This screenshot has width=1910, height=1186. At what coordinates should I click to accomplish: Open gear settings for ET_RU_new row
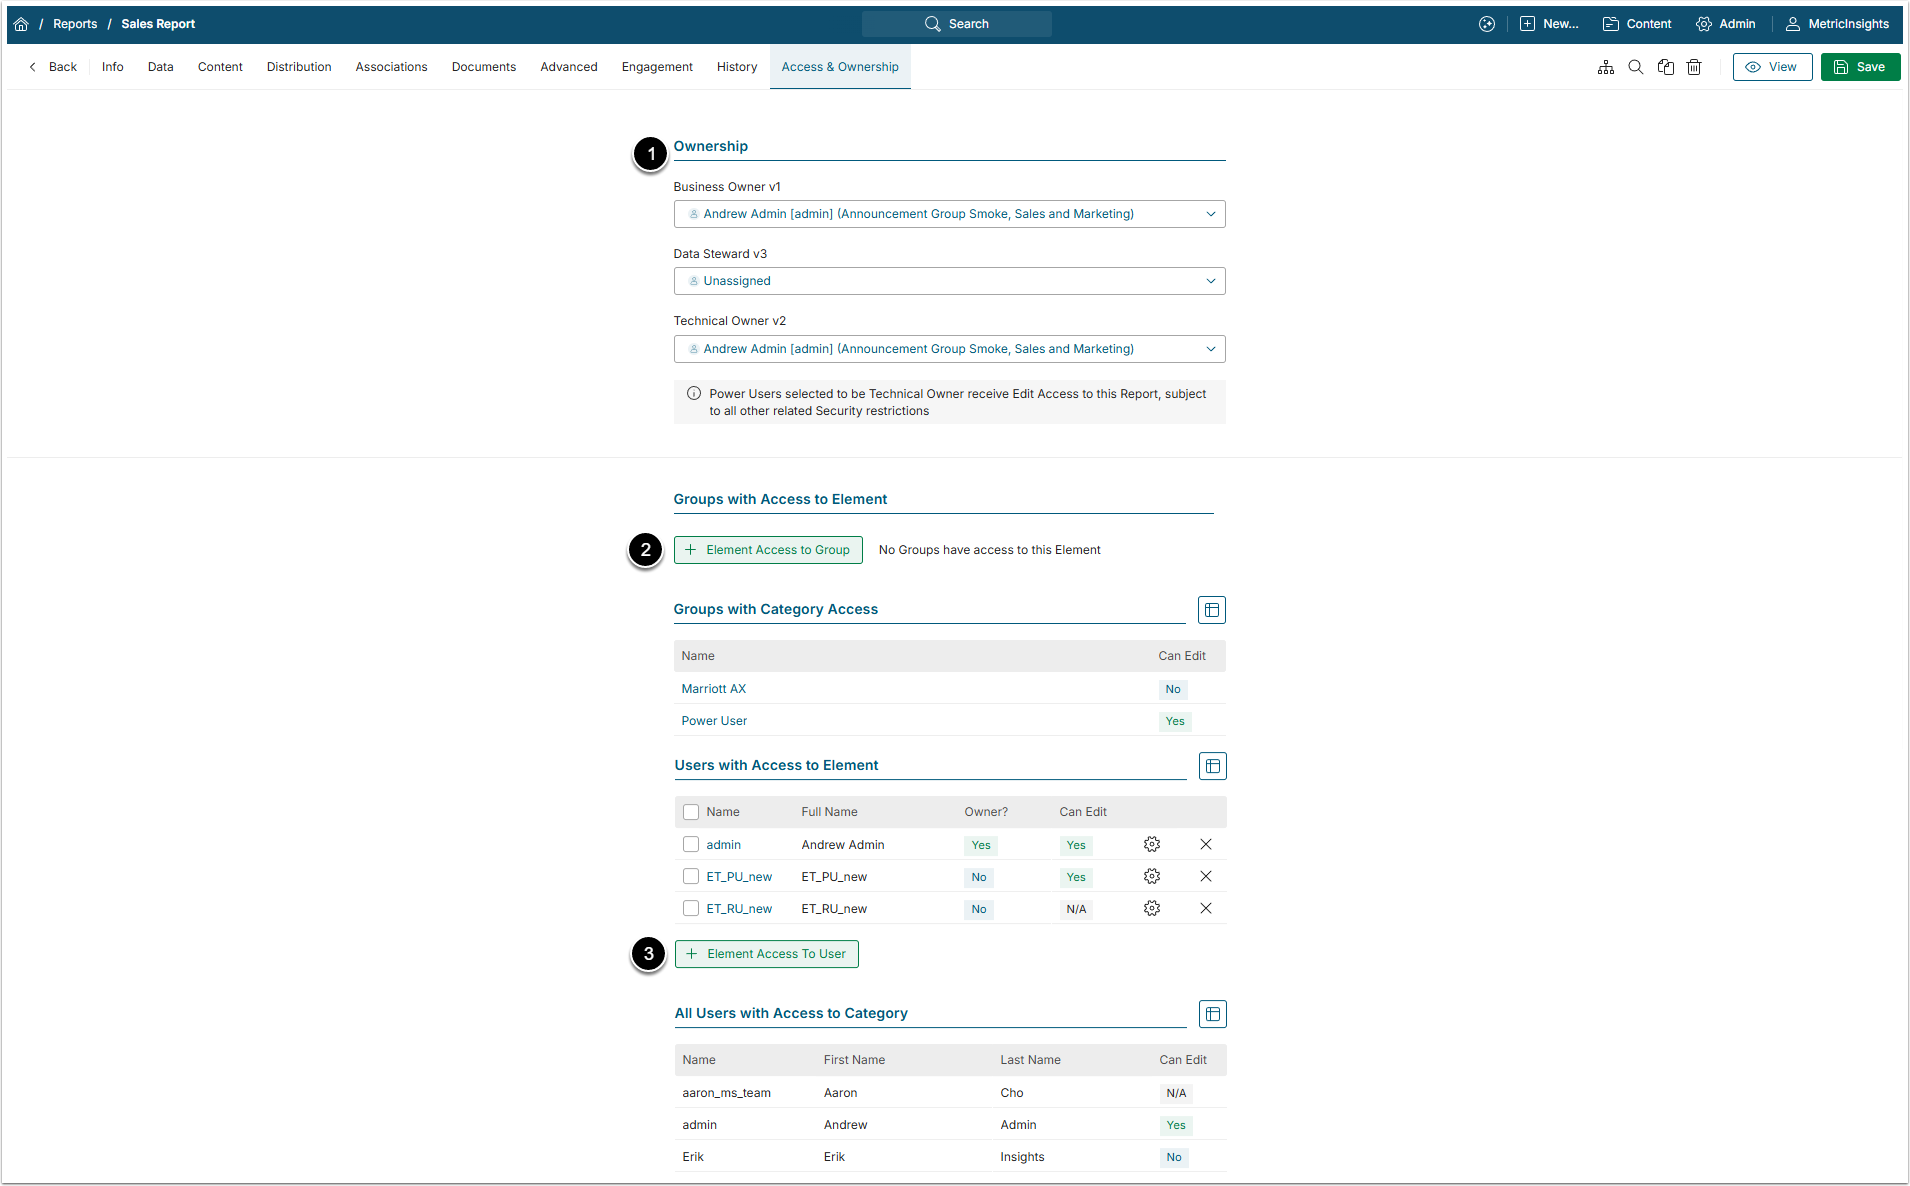[1152, 909]
